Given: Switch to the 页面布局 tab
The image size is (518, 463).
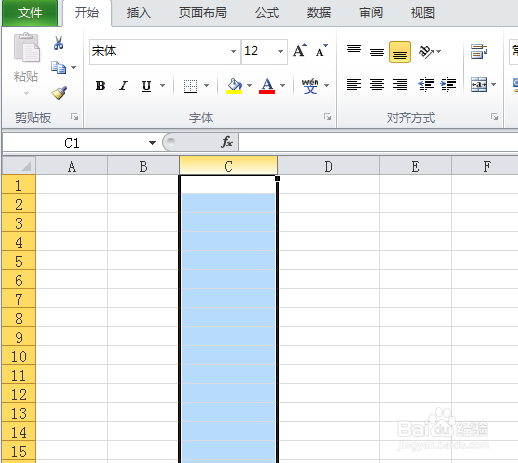Looking at the screenshot, I should pos(202,13).
